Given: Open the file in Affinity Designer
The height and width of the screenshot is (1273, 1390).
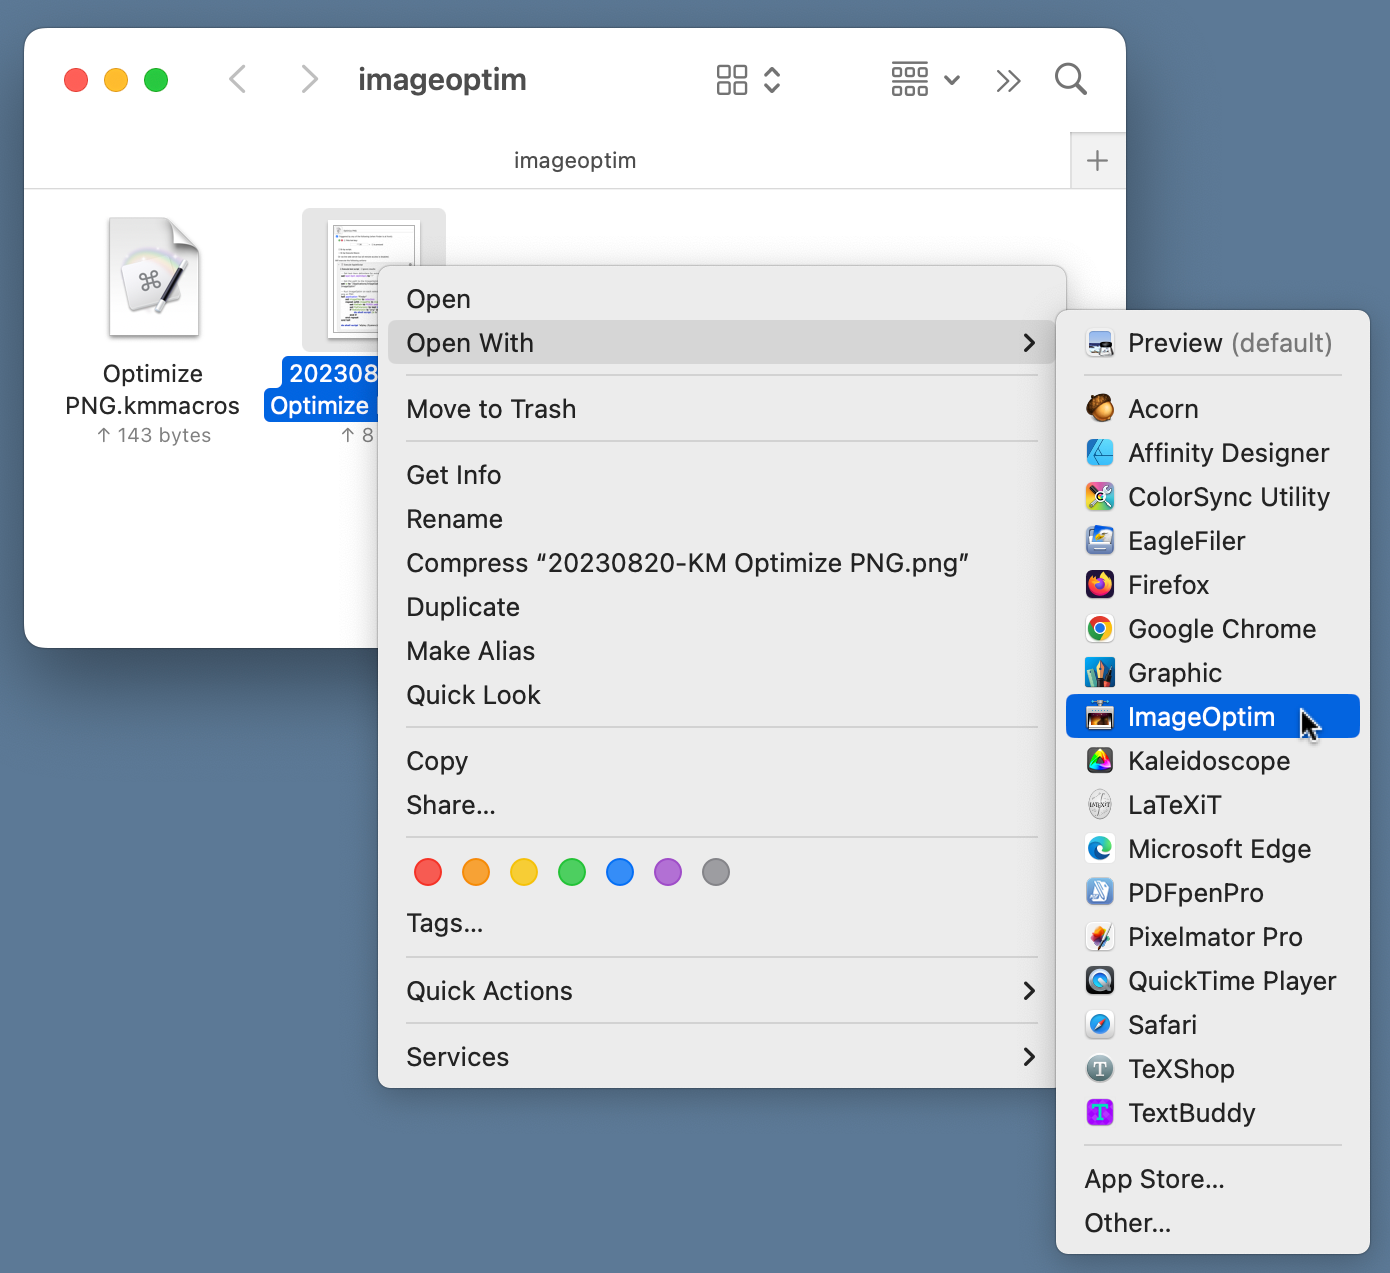Looking at the screenshot, I should [1228, 452].
